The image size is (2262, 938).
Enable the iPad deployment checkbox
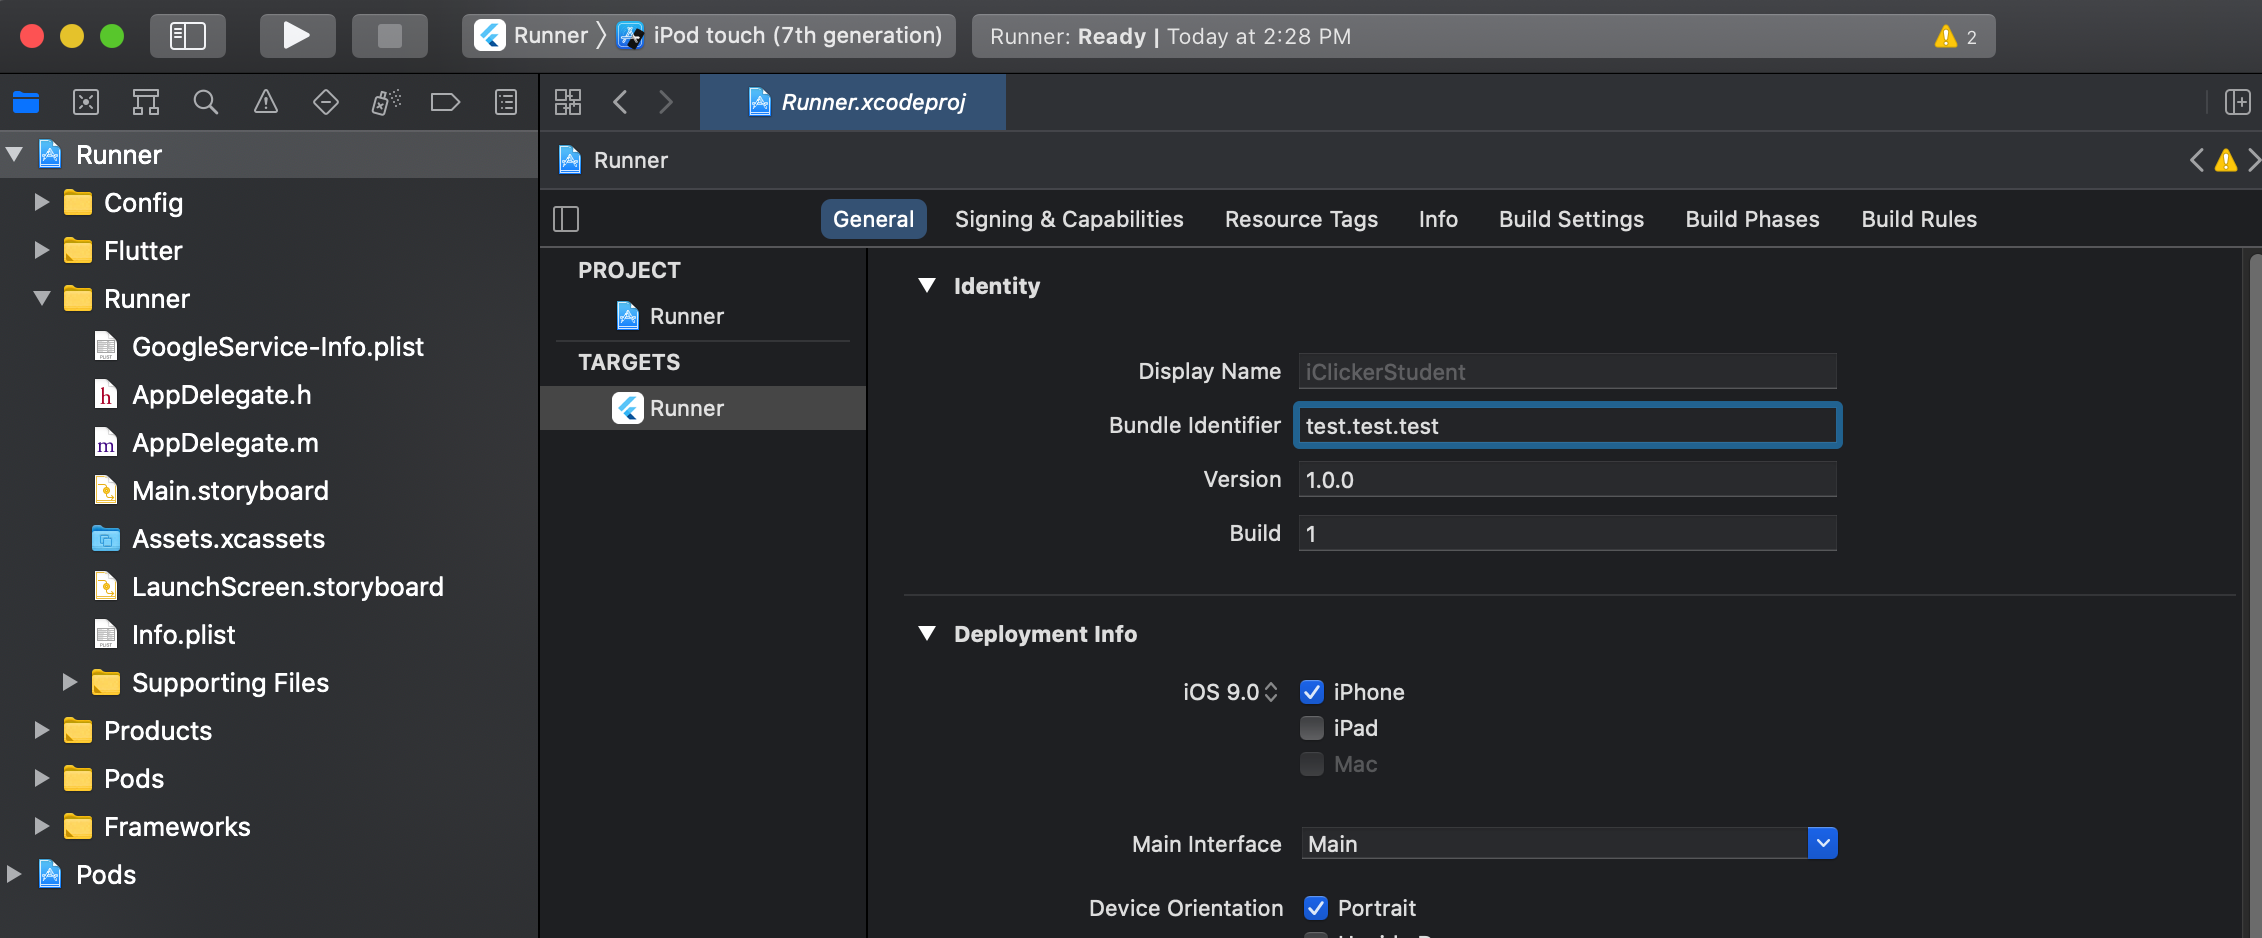tap(1311, 728)
